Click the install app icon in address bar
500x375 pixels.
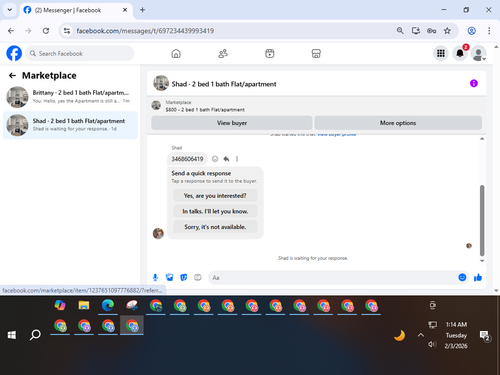[x=416, y=31]
